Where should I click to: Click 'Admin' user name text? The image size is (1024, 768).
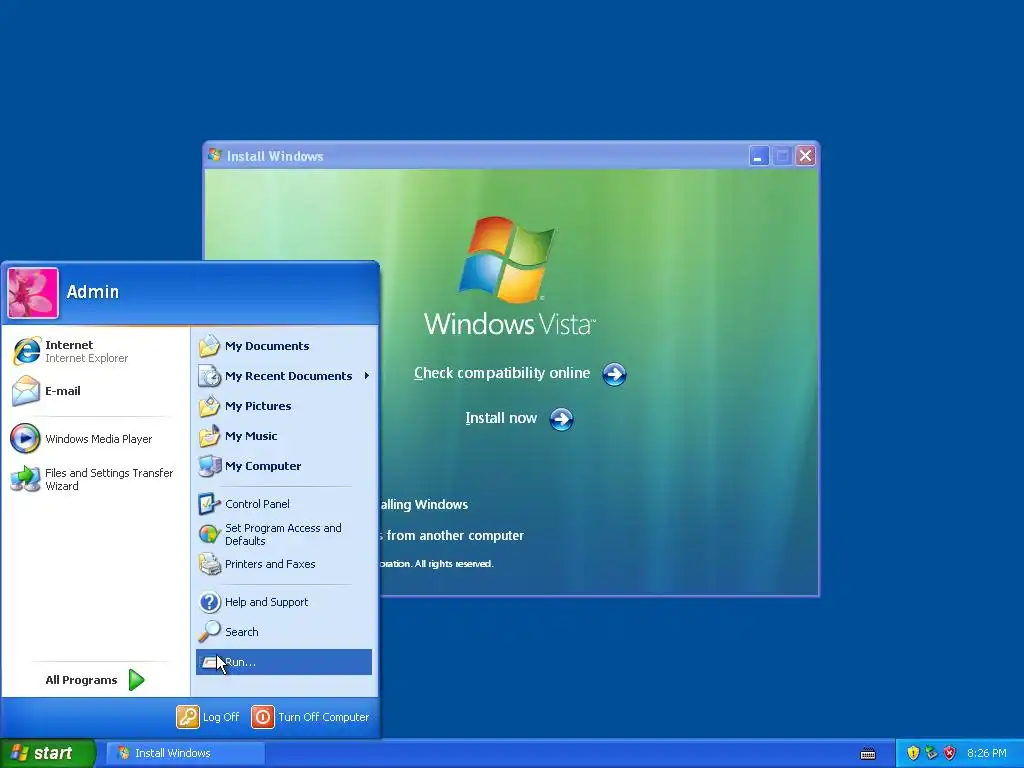[93, 292]
